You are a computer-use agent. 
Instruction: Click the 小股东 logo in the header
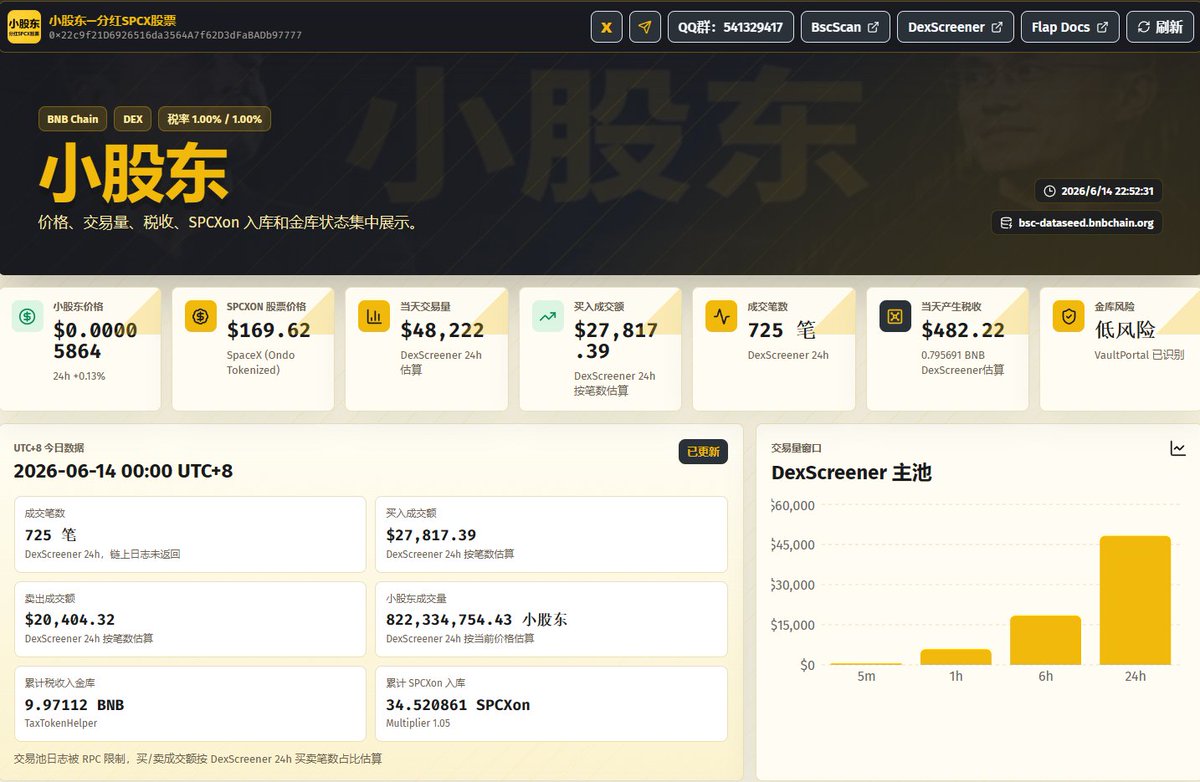pos(24,26)
